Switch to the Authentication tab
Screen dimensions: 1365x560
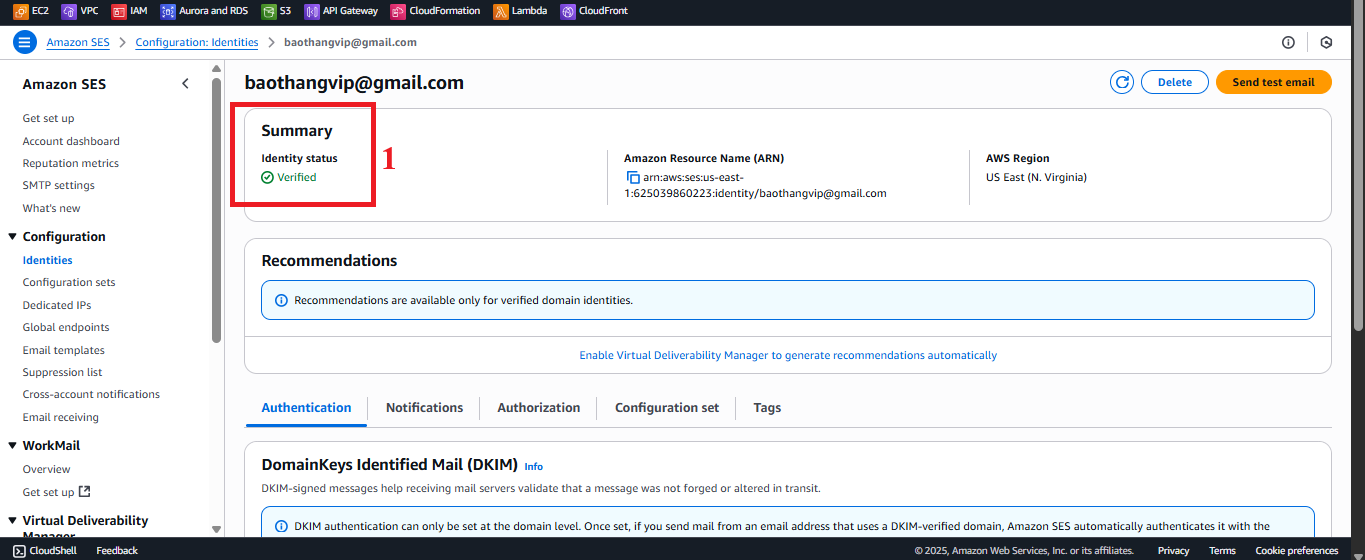(306, 407)
